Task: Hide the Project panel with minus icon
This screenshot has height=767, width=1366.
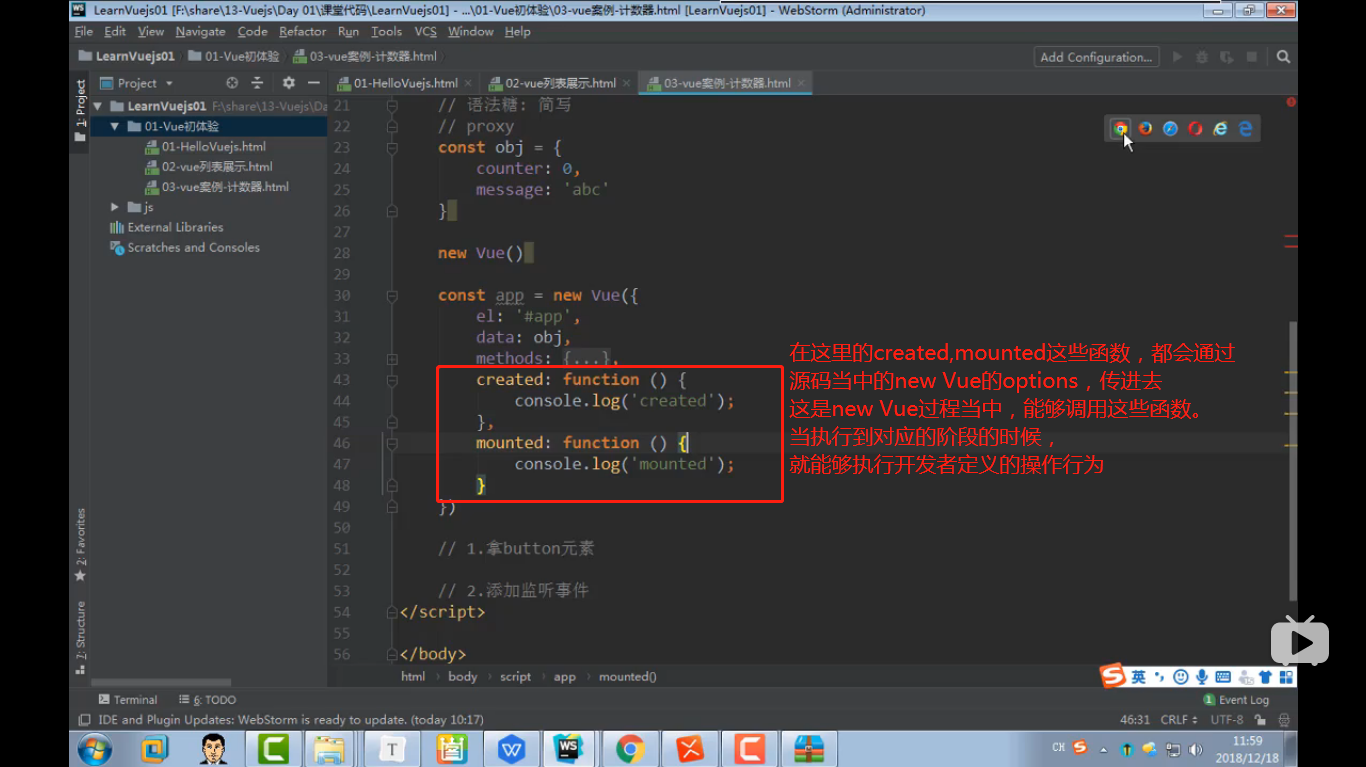Action: point(313,83)
